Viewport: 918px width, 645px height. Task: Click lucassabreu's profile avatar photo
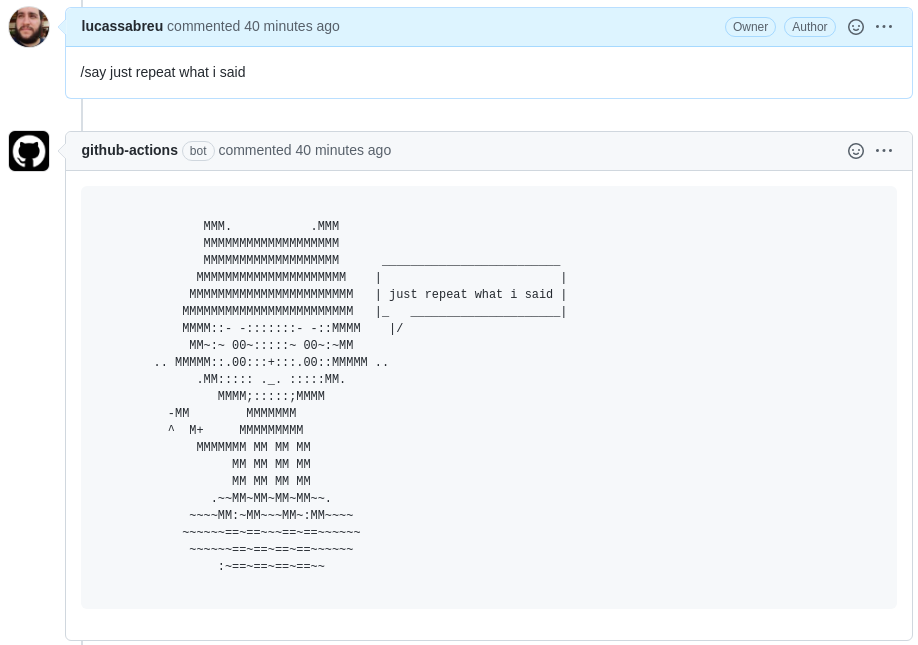tap(29, 27)
